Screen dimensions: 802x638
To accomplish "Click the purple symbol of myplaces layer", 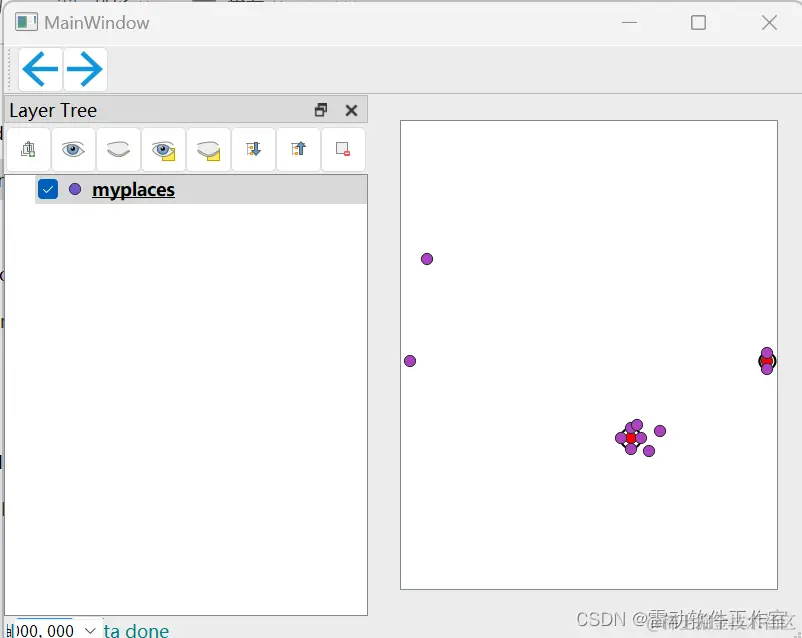I will [x=75, y=189].
